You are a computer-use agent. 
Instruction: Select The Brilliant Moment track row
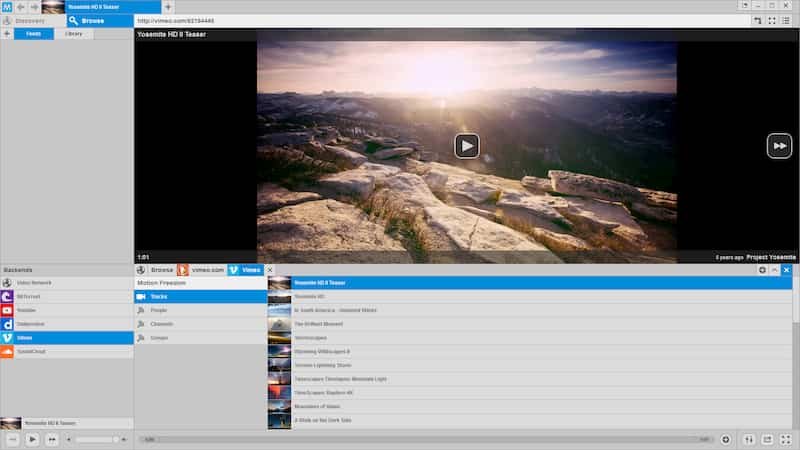530,324
